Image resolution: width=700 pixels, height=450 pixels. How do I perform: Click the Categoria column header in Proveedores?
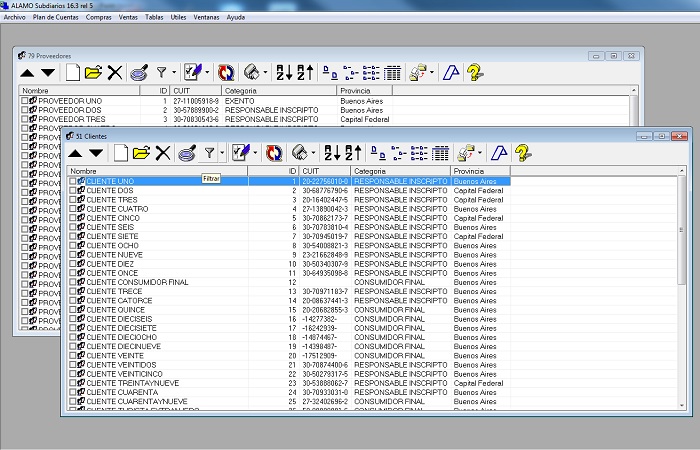279,91
